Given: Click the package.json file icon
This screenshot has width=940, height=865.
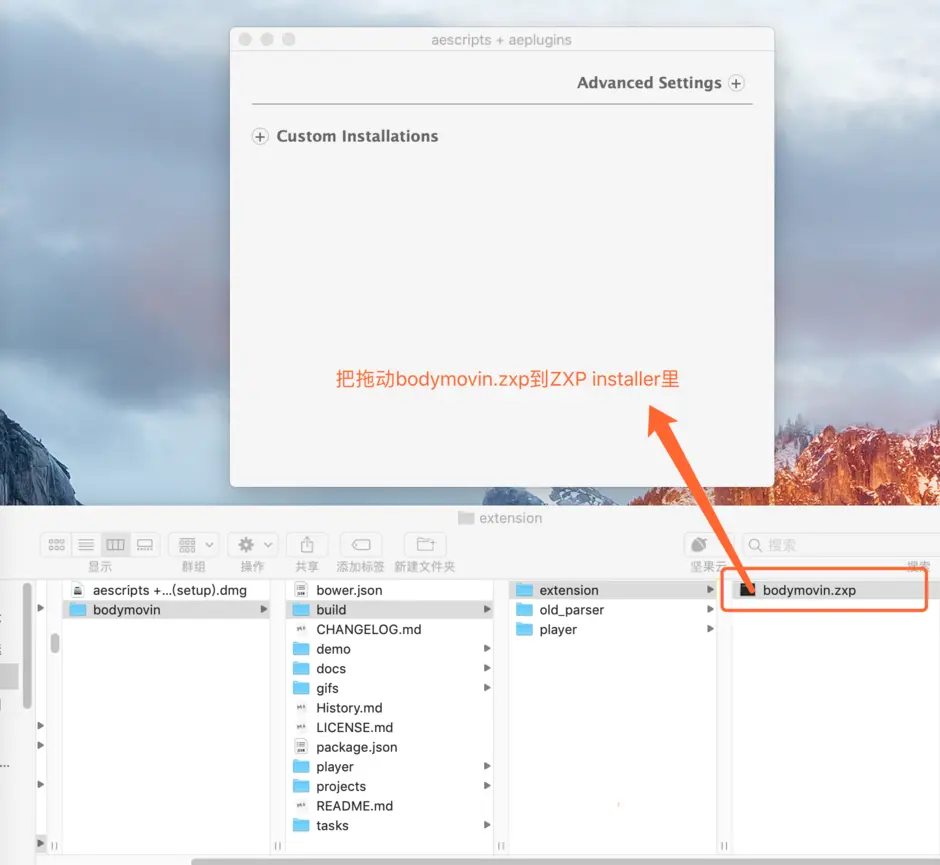Looking at the screenshot, I should pos(301,747).
